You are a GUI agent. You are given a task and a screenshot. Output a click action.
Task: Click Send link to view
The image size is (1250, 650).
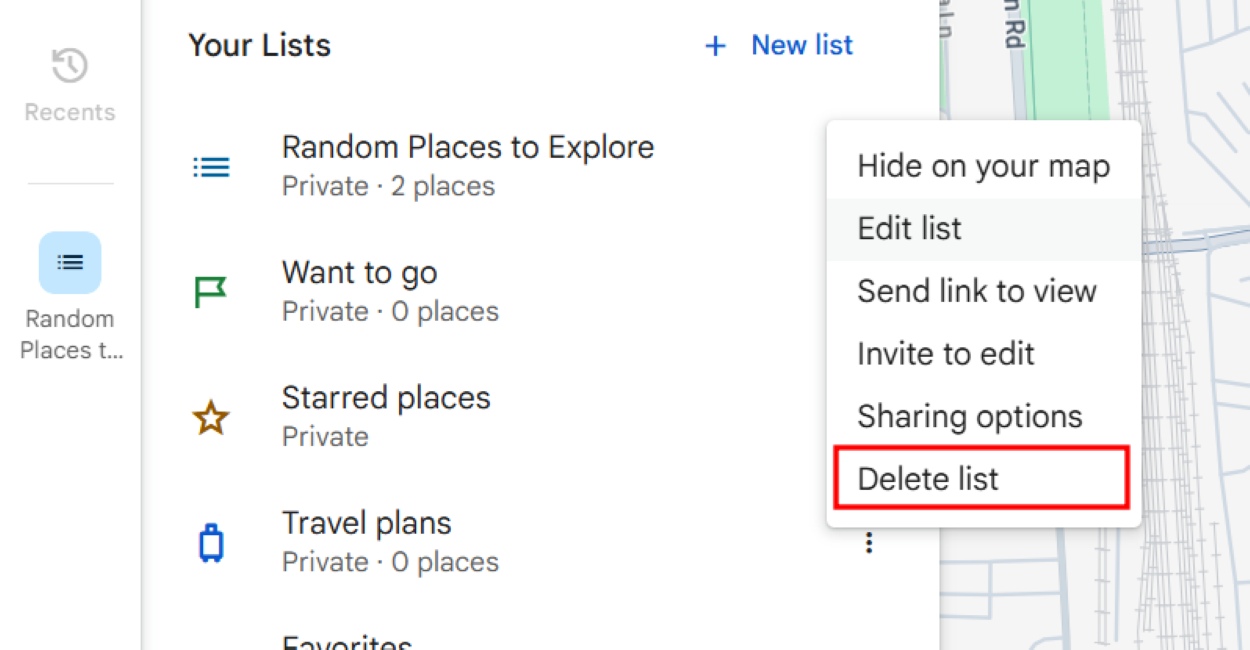[x=978, y=291]
